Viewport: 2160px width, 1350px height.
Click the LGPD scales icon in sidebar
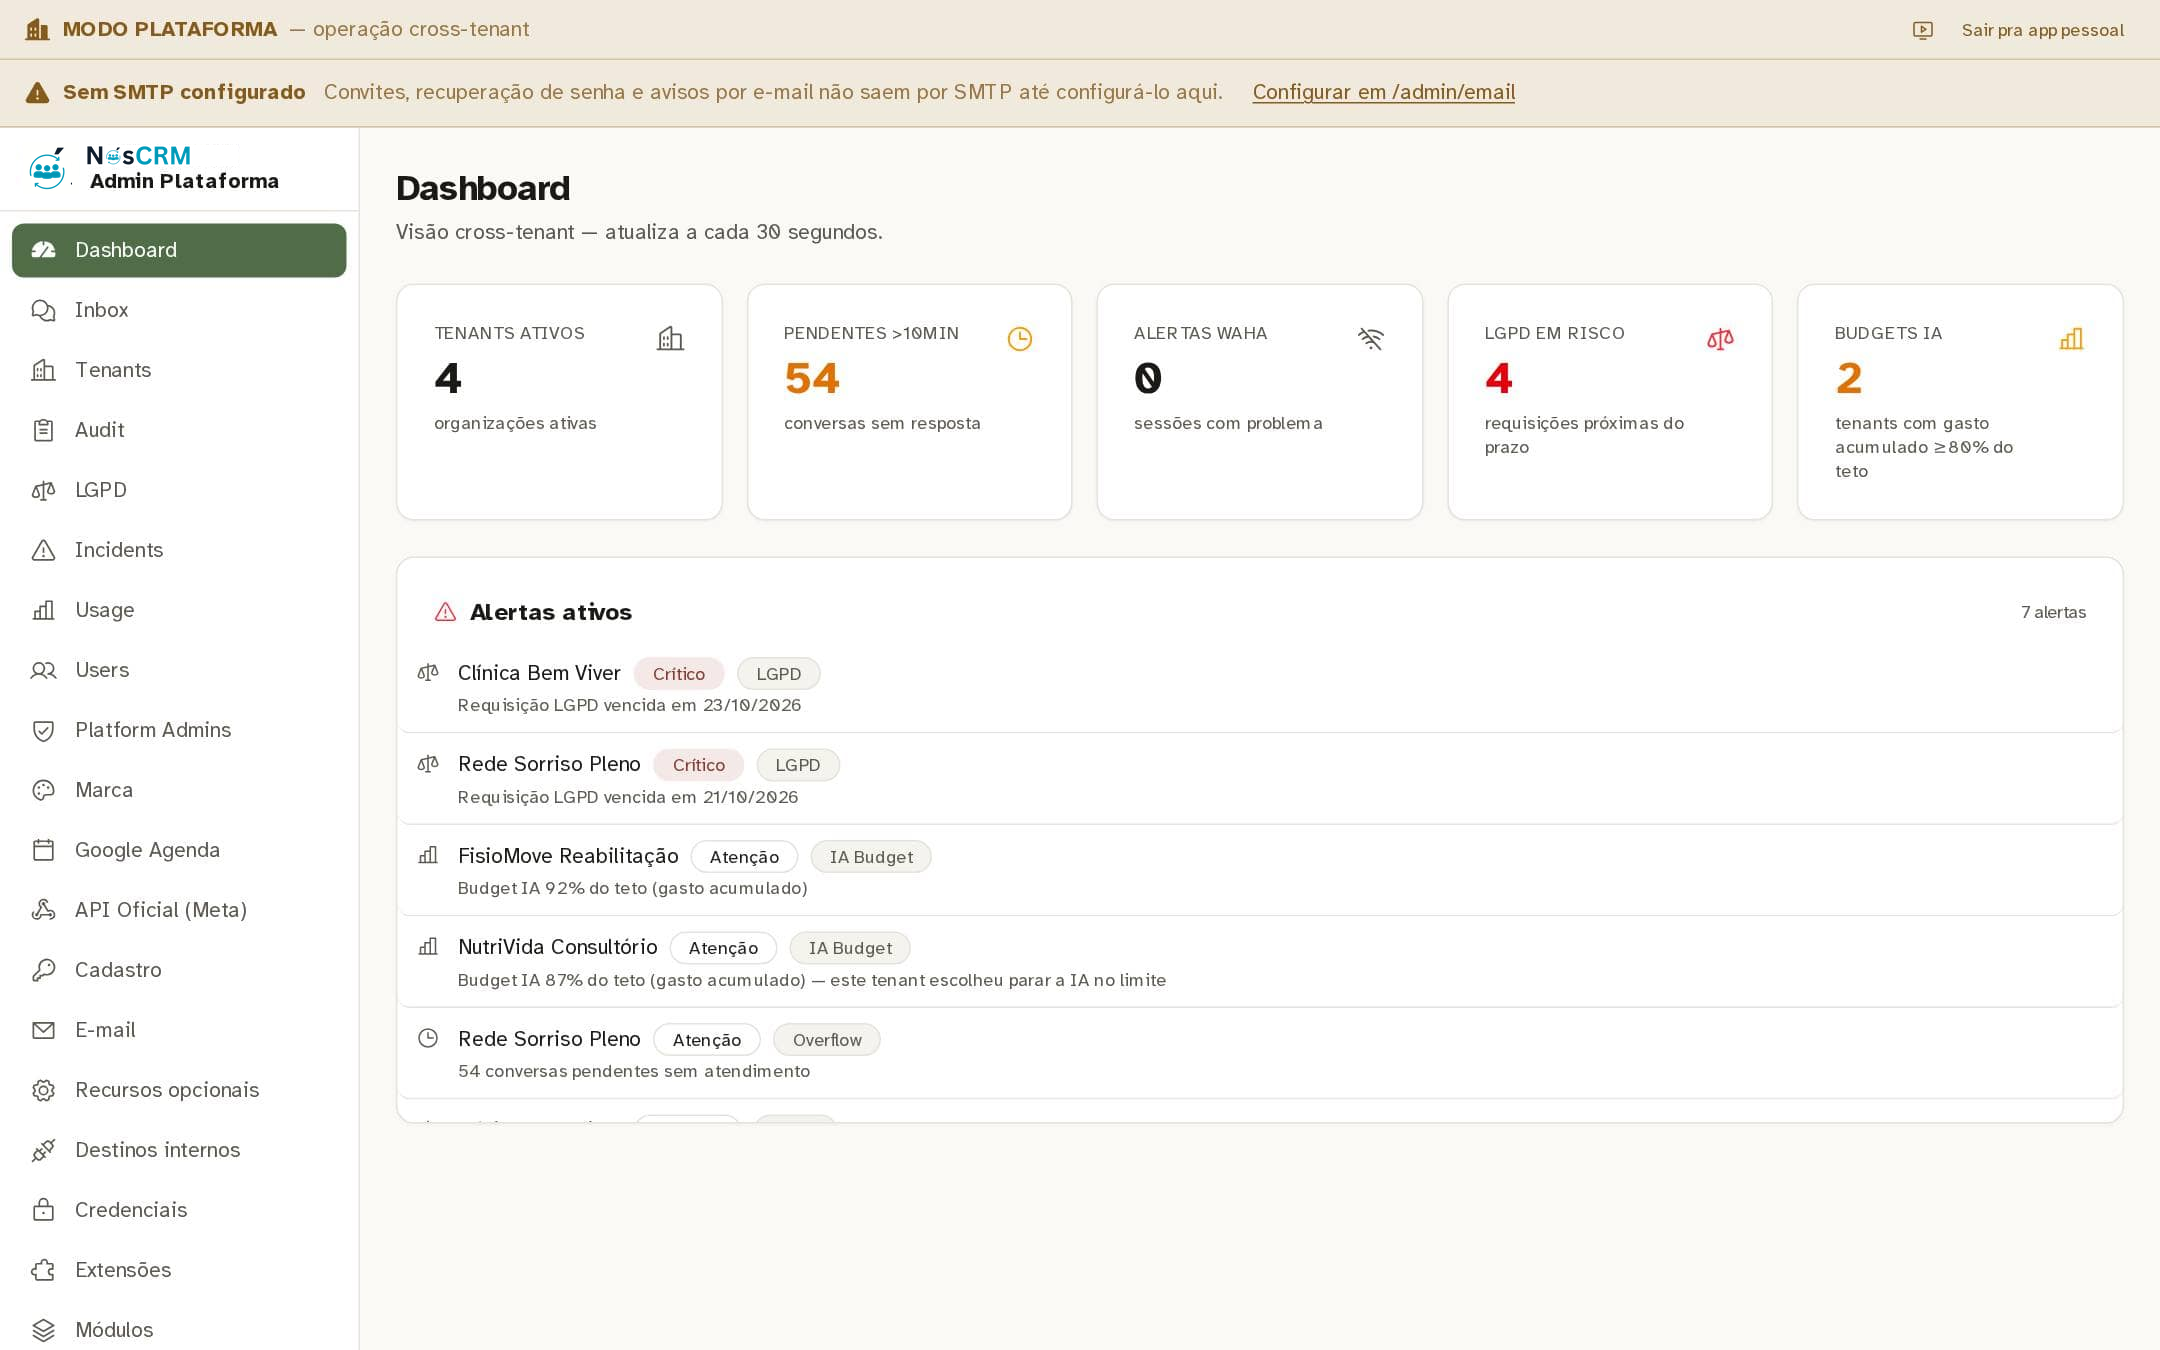pyautogui.click(x=43, y=490)
